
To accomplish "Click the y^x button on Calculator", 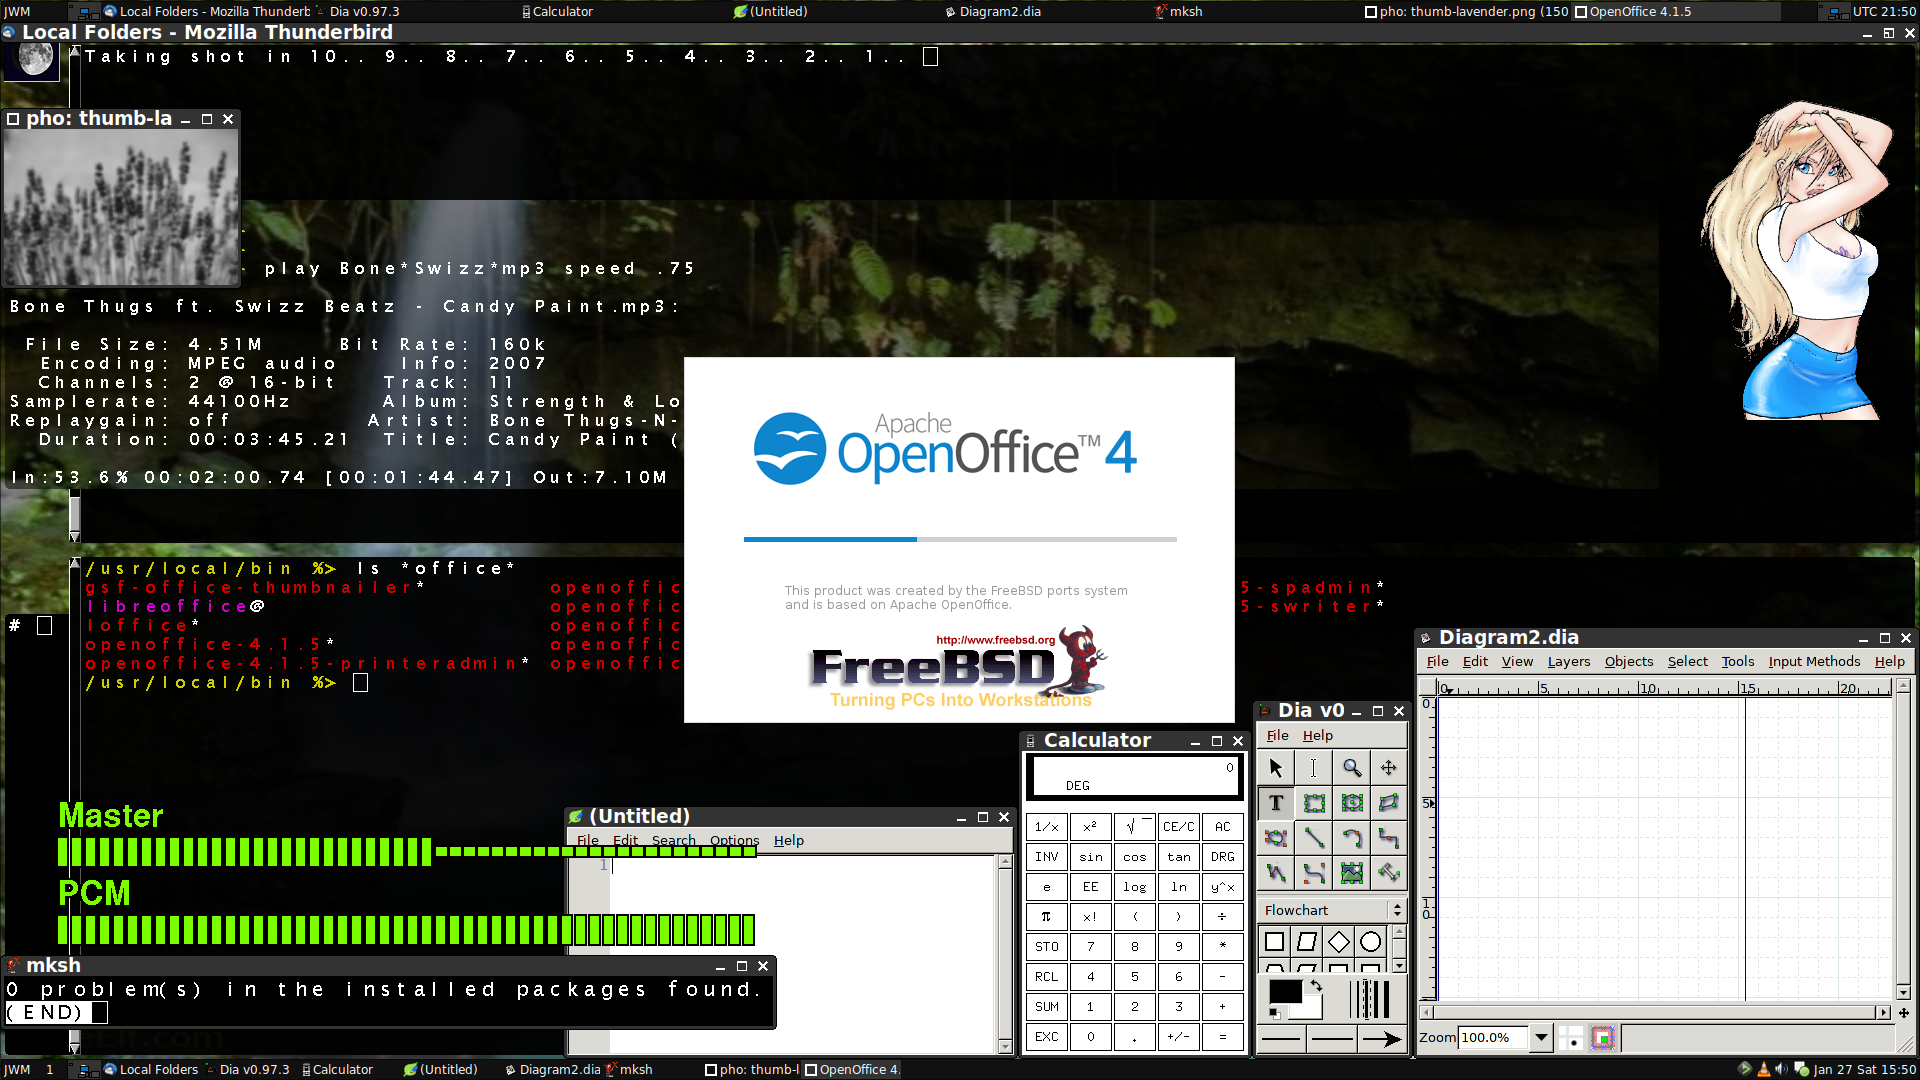I will 1222,887.
